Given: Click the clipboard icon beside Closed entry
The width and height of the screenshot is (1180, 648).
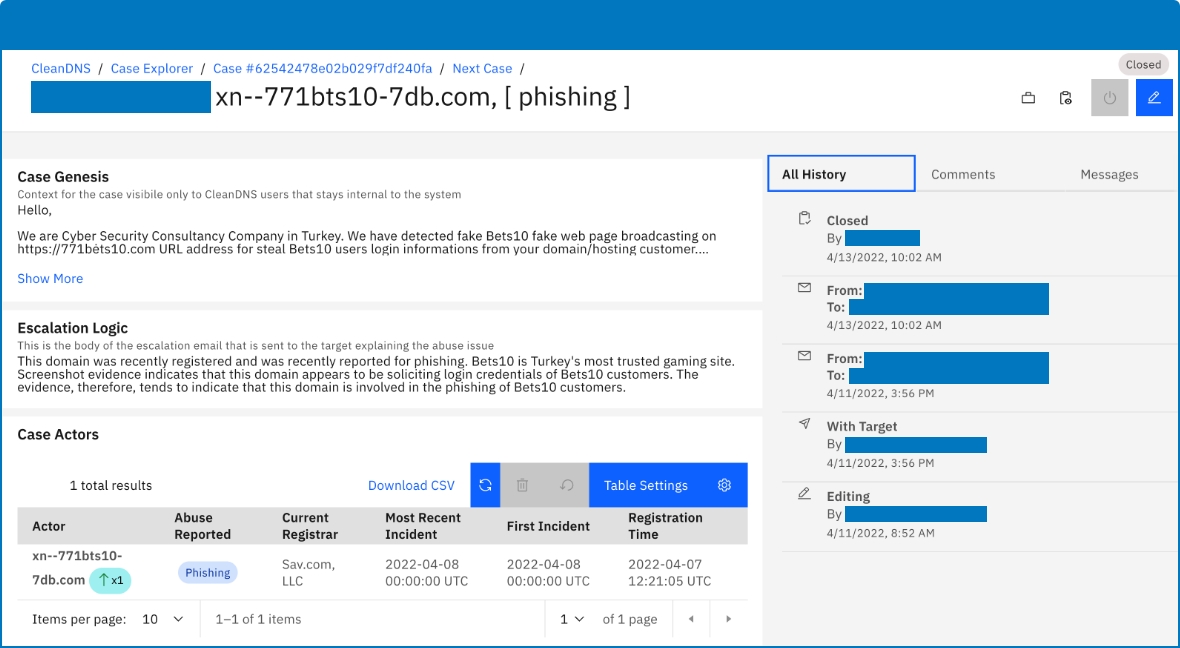Looking at the screenshot, I should 804,218.
